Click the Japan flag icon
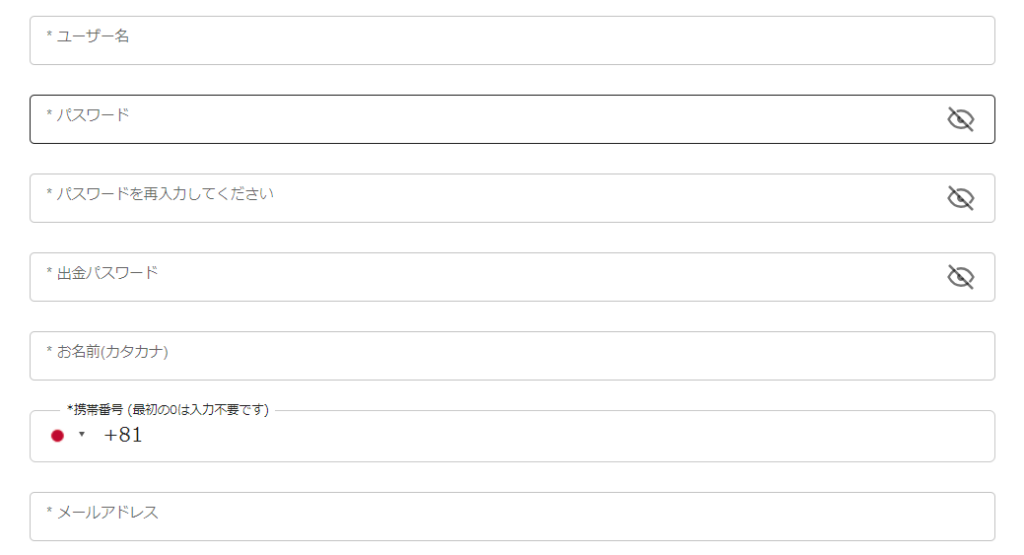1024x555 pixels. coord(57,436)
